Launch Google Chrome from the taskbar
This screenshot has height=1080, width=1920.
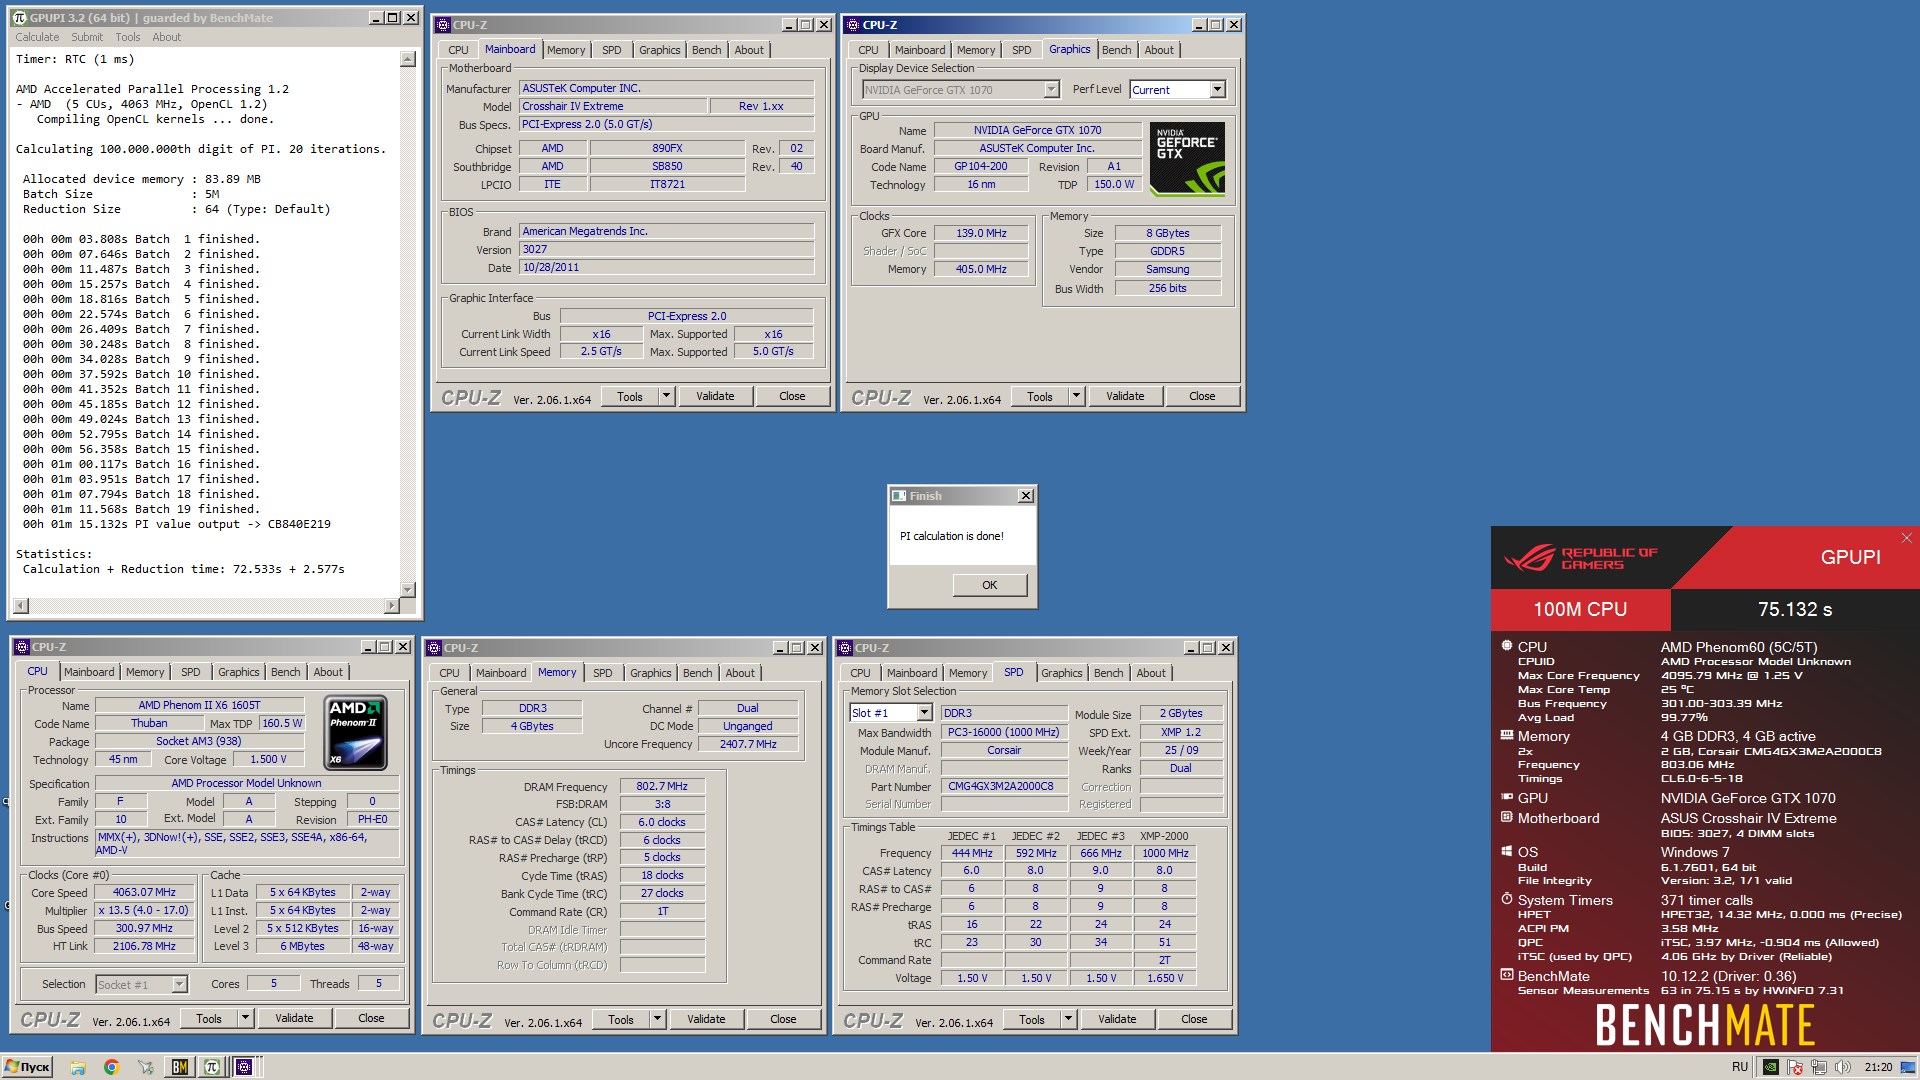click(x=112, y=1067)
